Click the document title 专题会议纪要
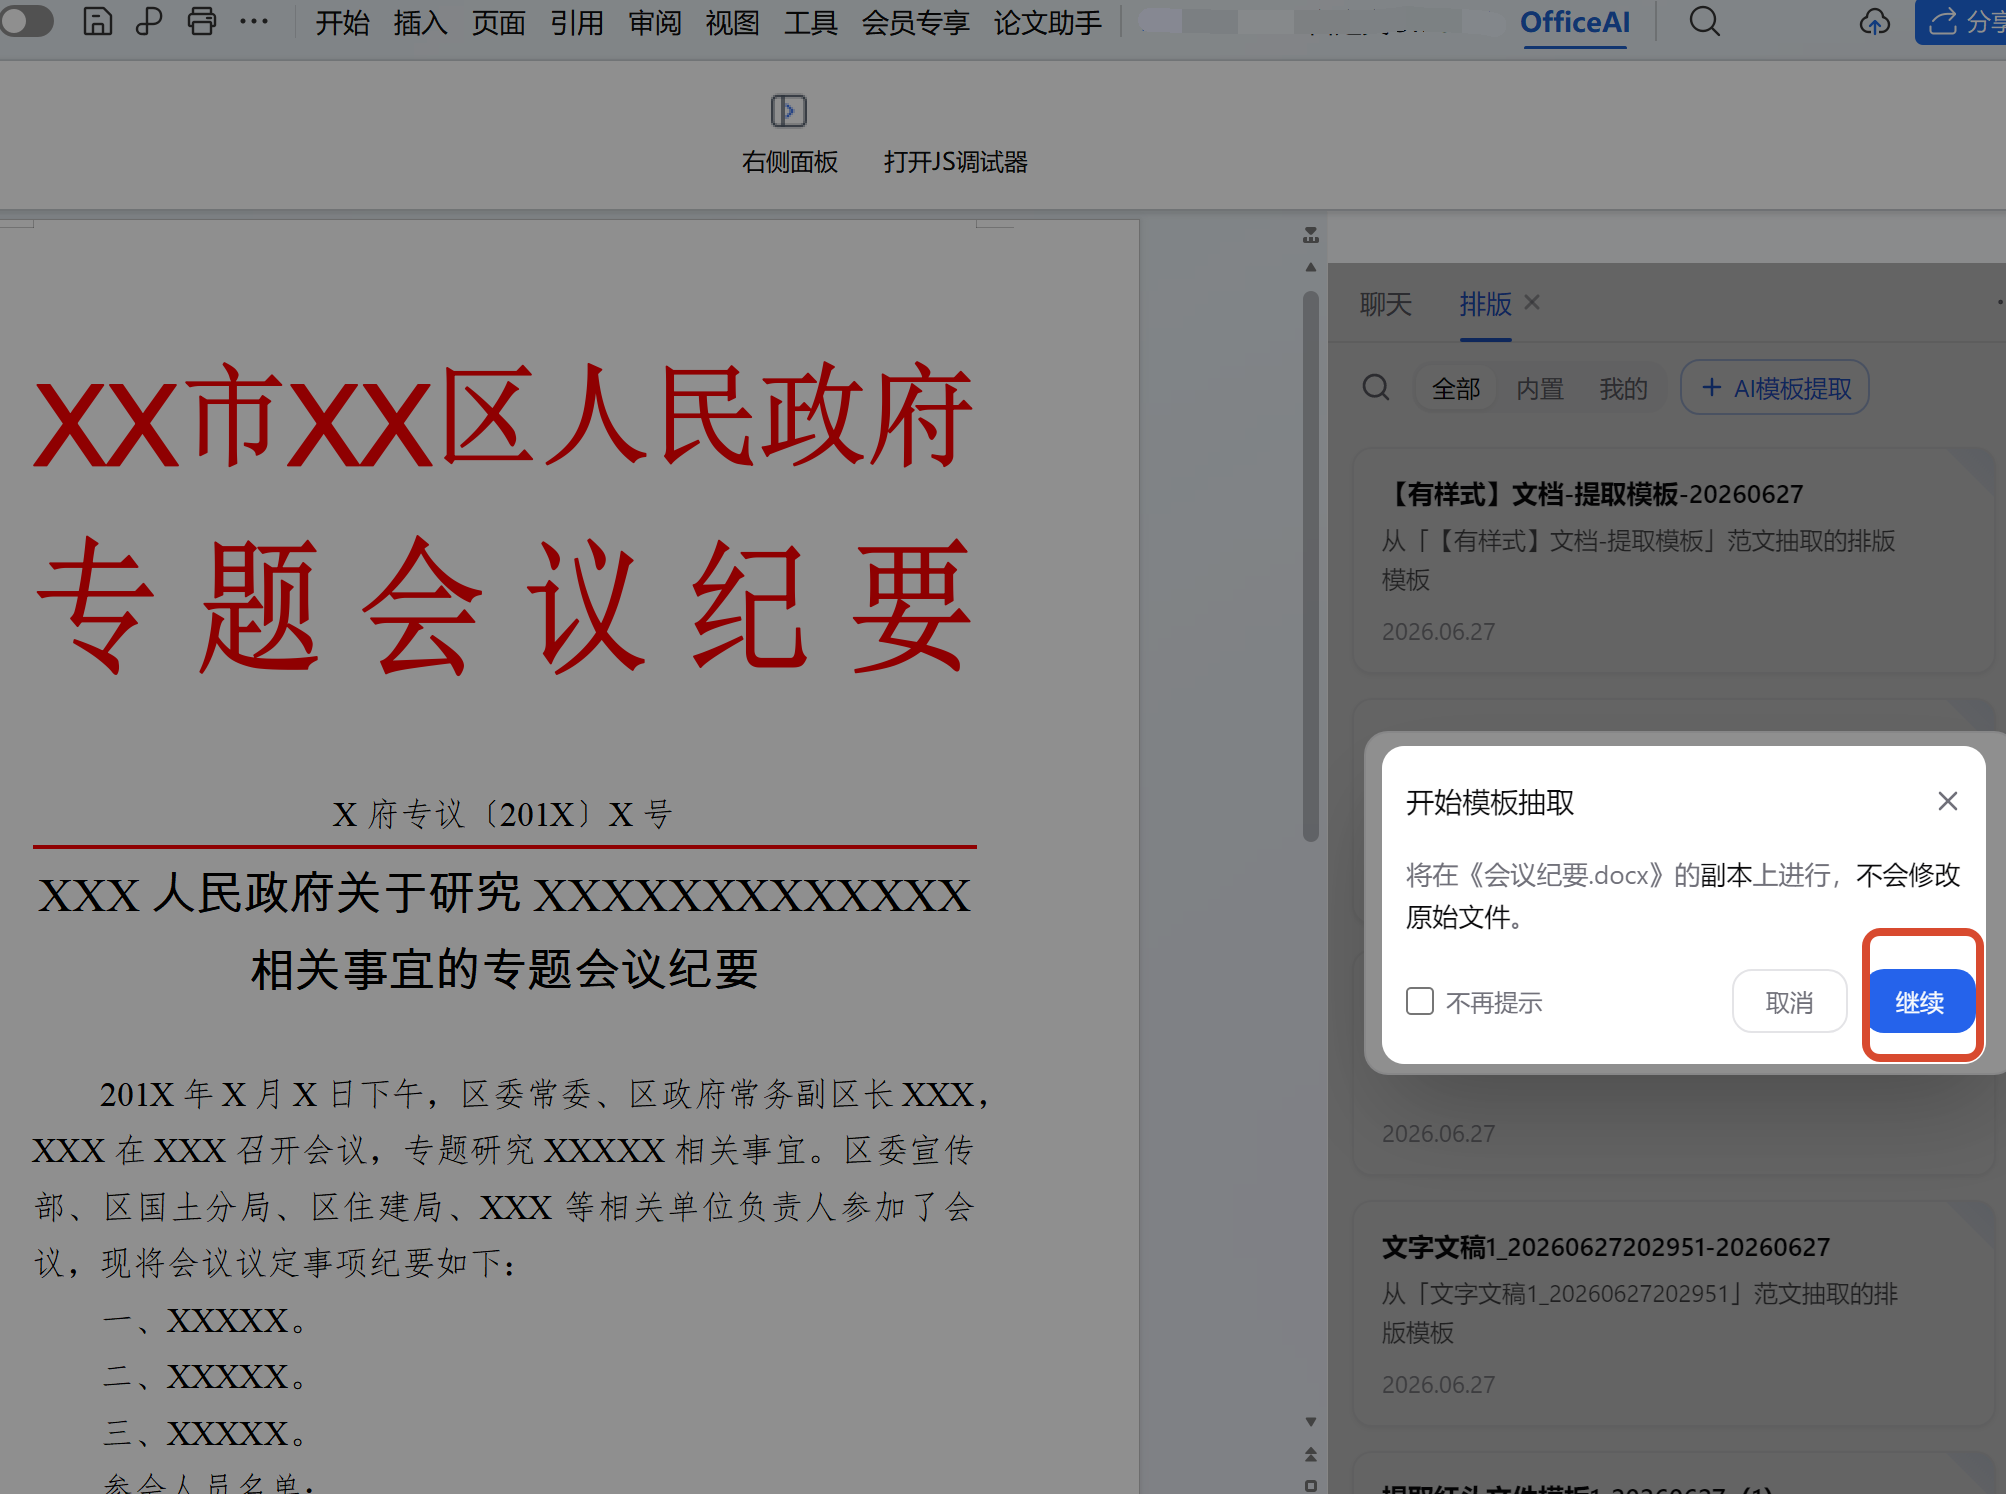2006x1494 pixels. pyautogui.click(x=505, y=606)
